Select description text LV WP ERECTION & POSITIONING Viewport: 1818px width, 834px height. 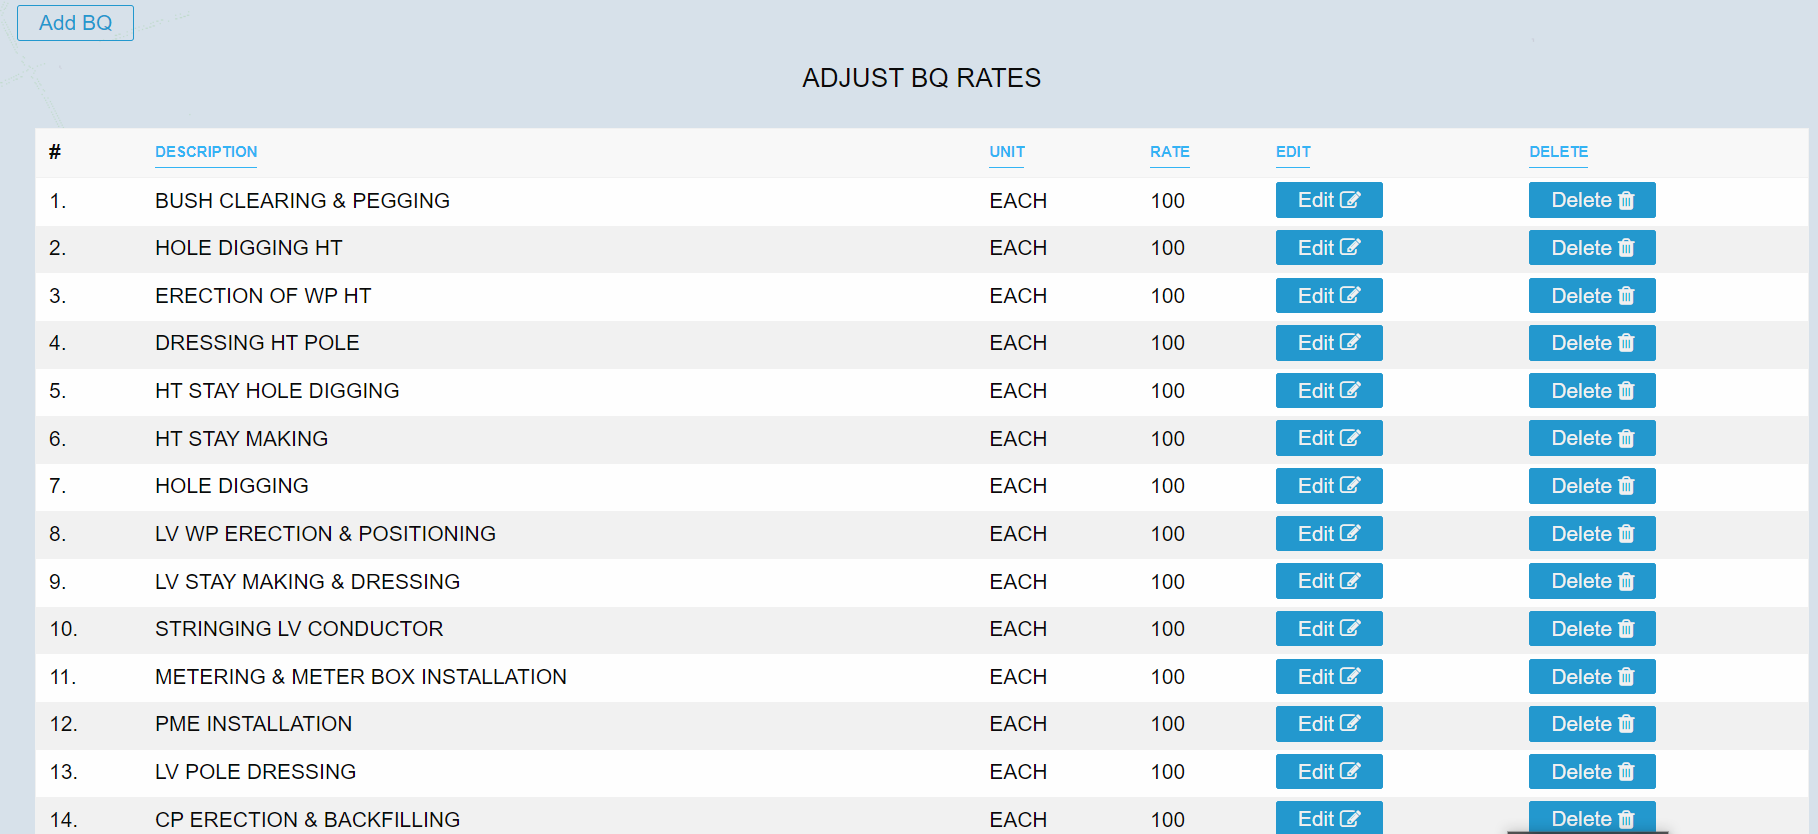click(x=325, y=534)
